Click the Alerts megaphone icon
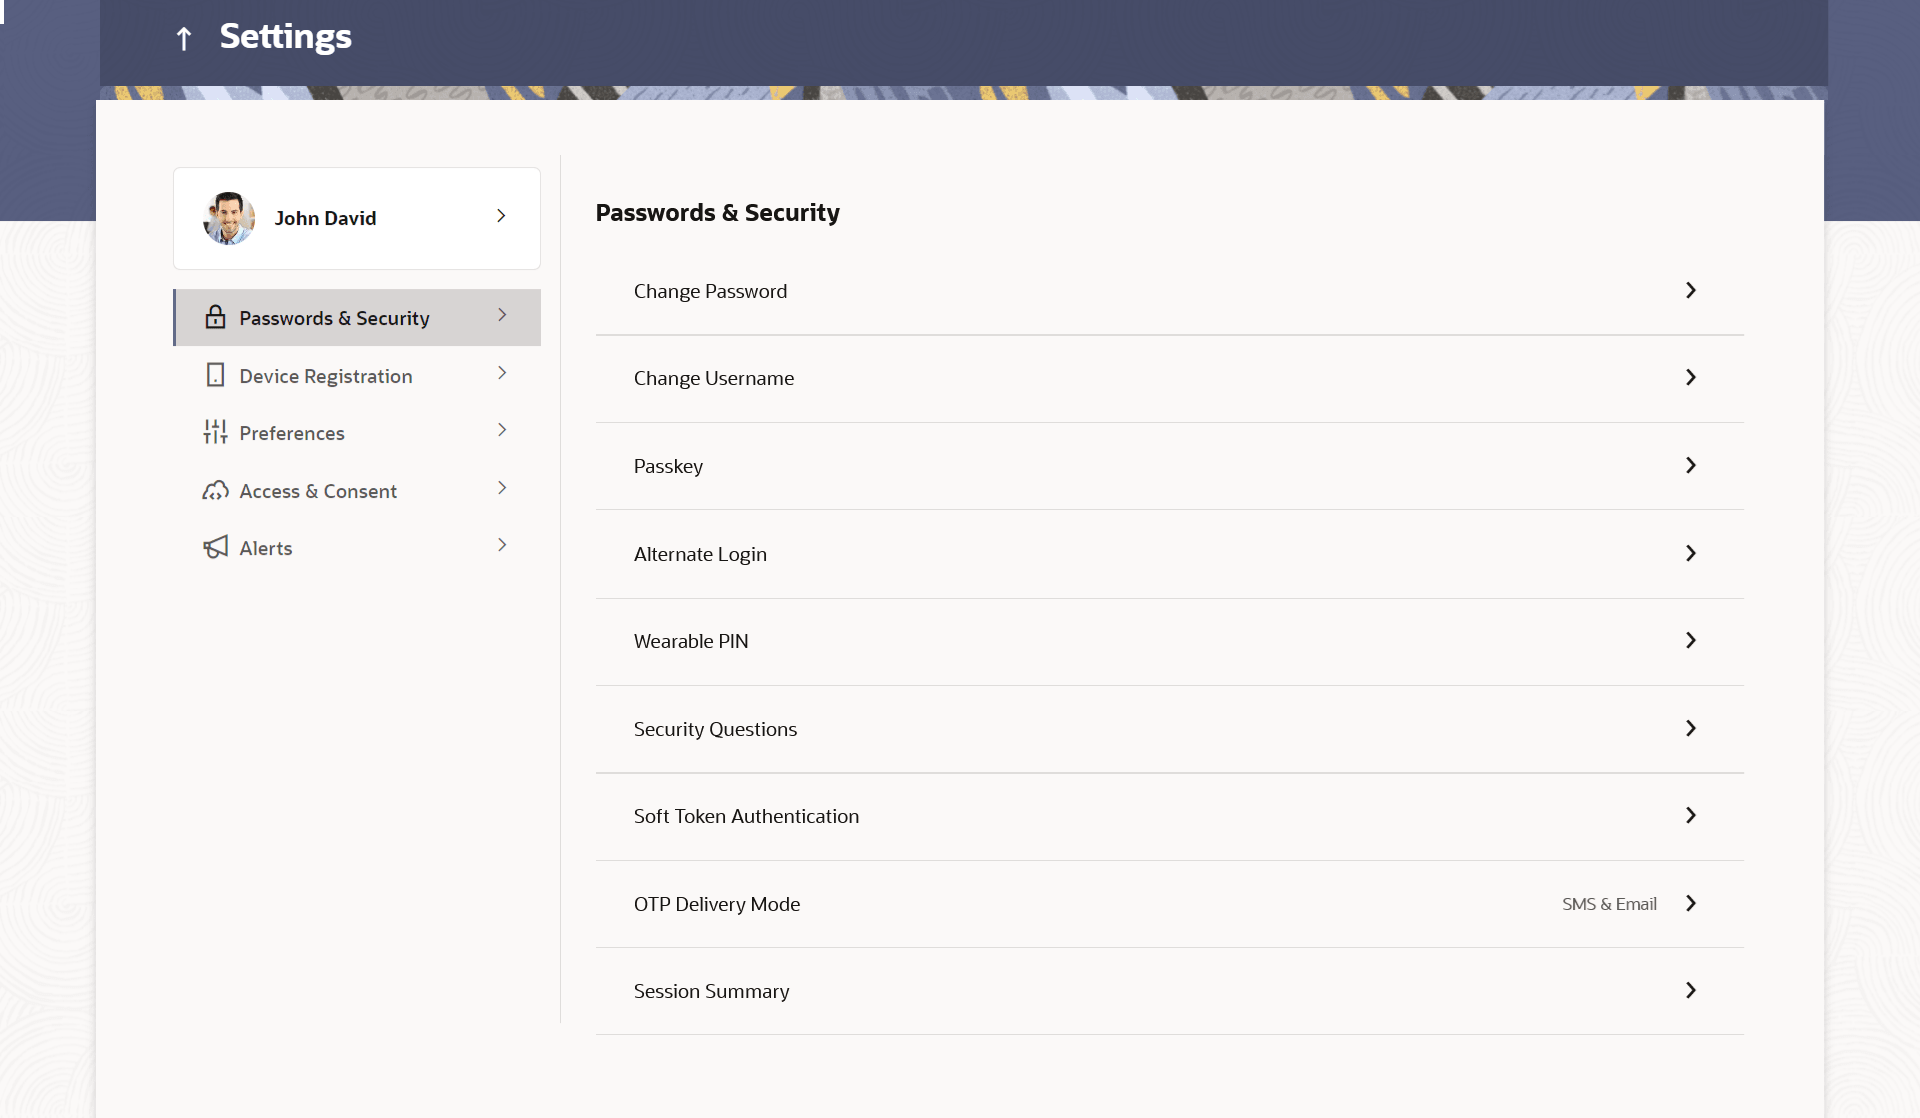Viewport: 1920px width, 1118px height. (215, 547)
